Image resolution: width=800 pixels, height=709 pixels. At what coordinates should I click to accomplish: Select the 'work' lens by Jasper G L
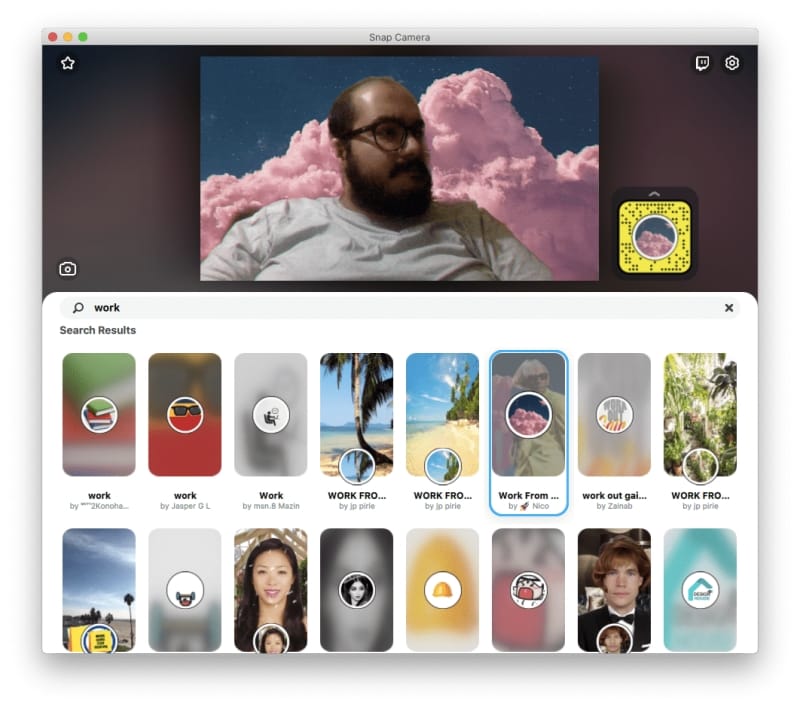tap(185, 432)
